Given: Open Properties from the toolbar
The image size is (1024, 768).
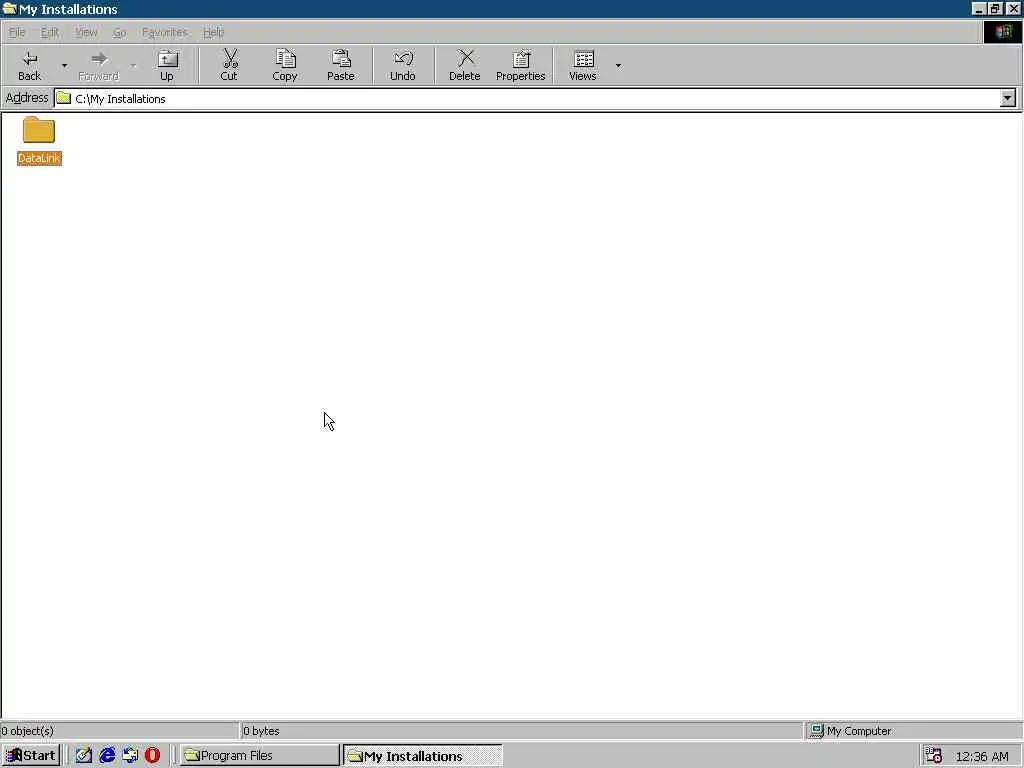Looking at the screenshot, I should [520, 65].
